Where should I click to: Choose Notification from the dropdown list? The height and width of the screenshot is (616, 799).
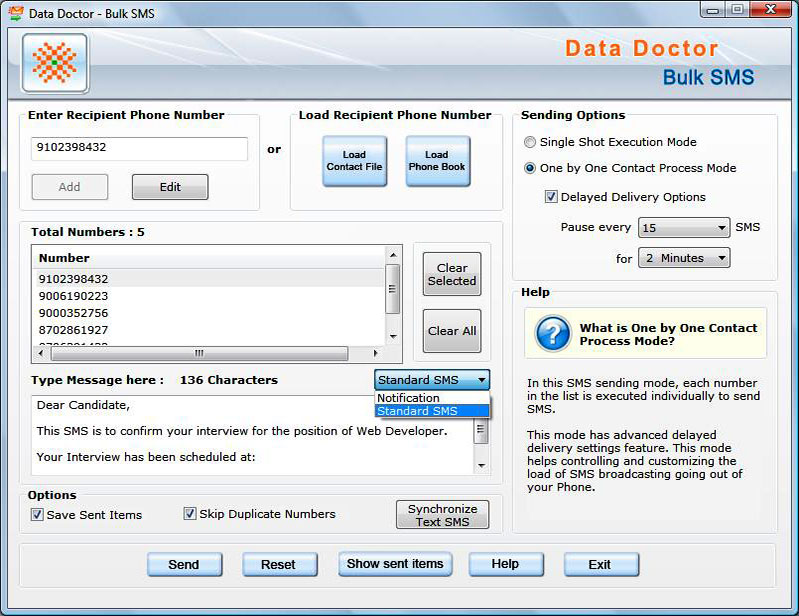coord(432,398)
